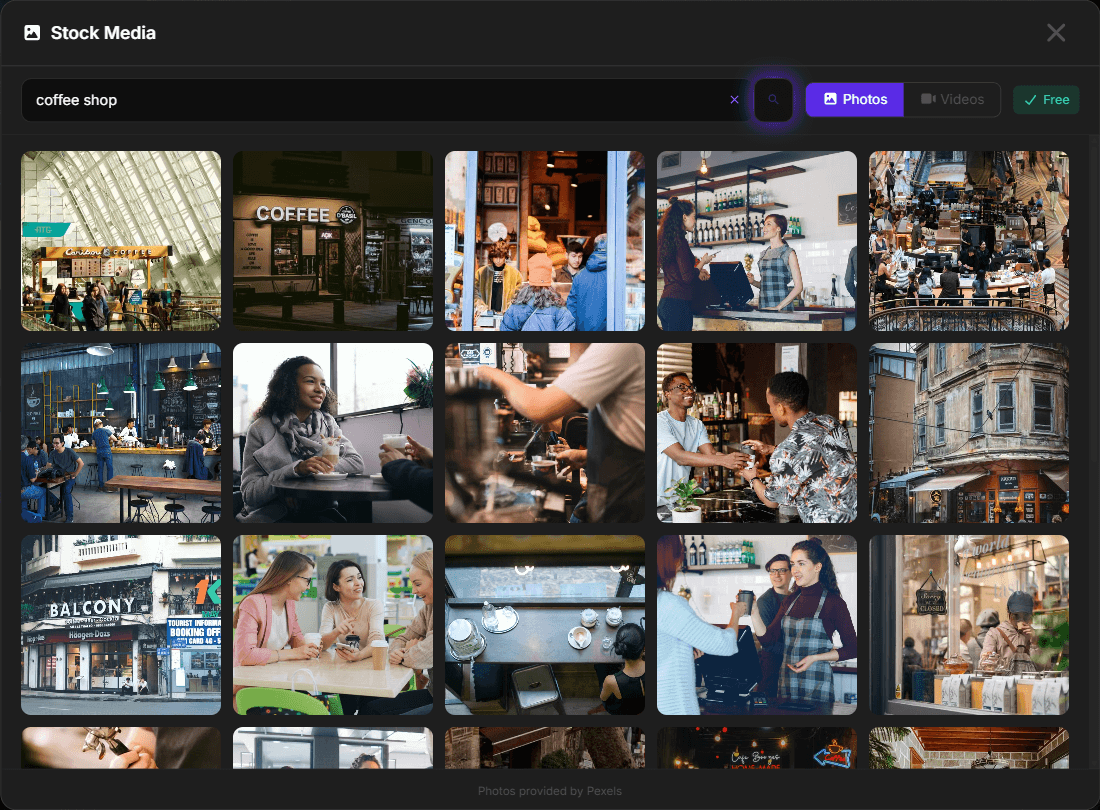Screen dimensions: 1100x810
Task: Clear the search field with the x icon
Action: (734, 100)
